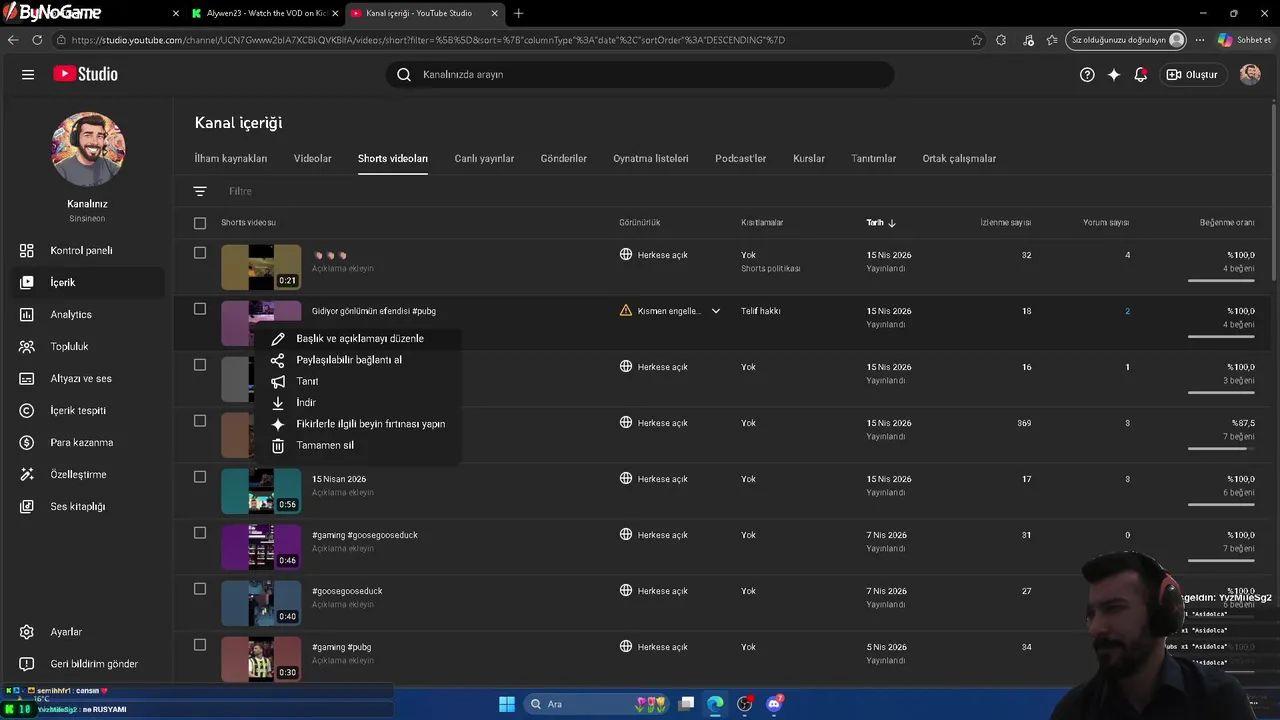Screen dimensions: 1280x720
Task: Open Analytics in the sidebar
Action: [x=87, y=314]
